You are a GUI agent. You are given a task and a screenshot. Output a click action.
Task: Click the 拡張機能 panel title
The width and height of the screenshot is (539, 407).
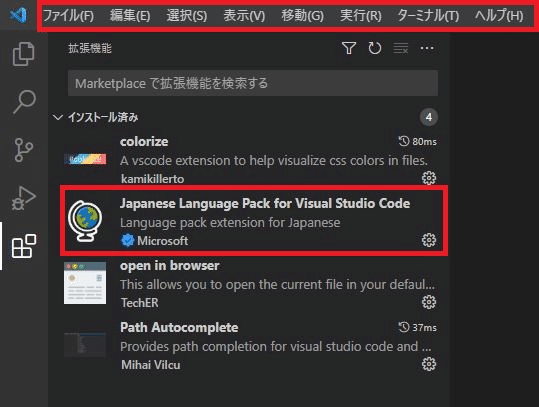90,48
